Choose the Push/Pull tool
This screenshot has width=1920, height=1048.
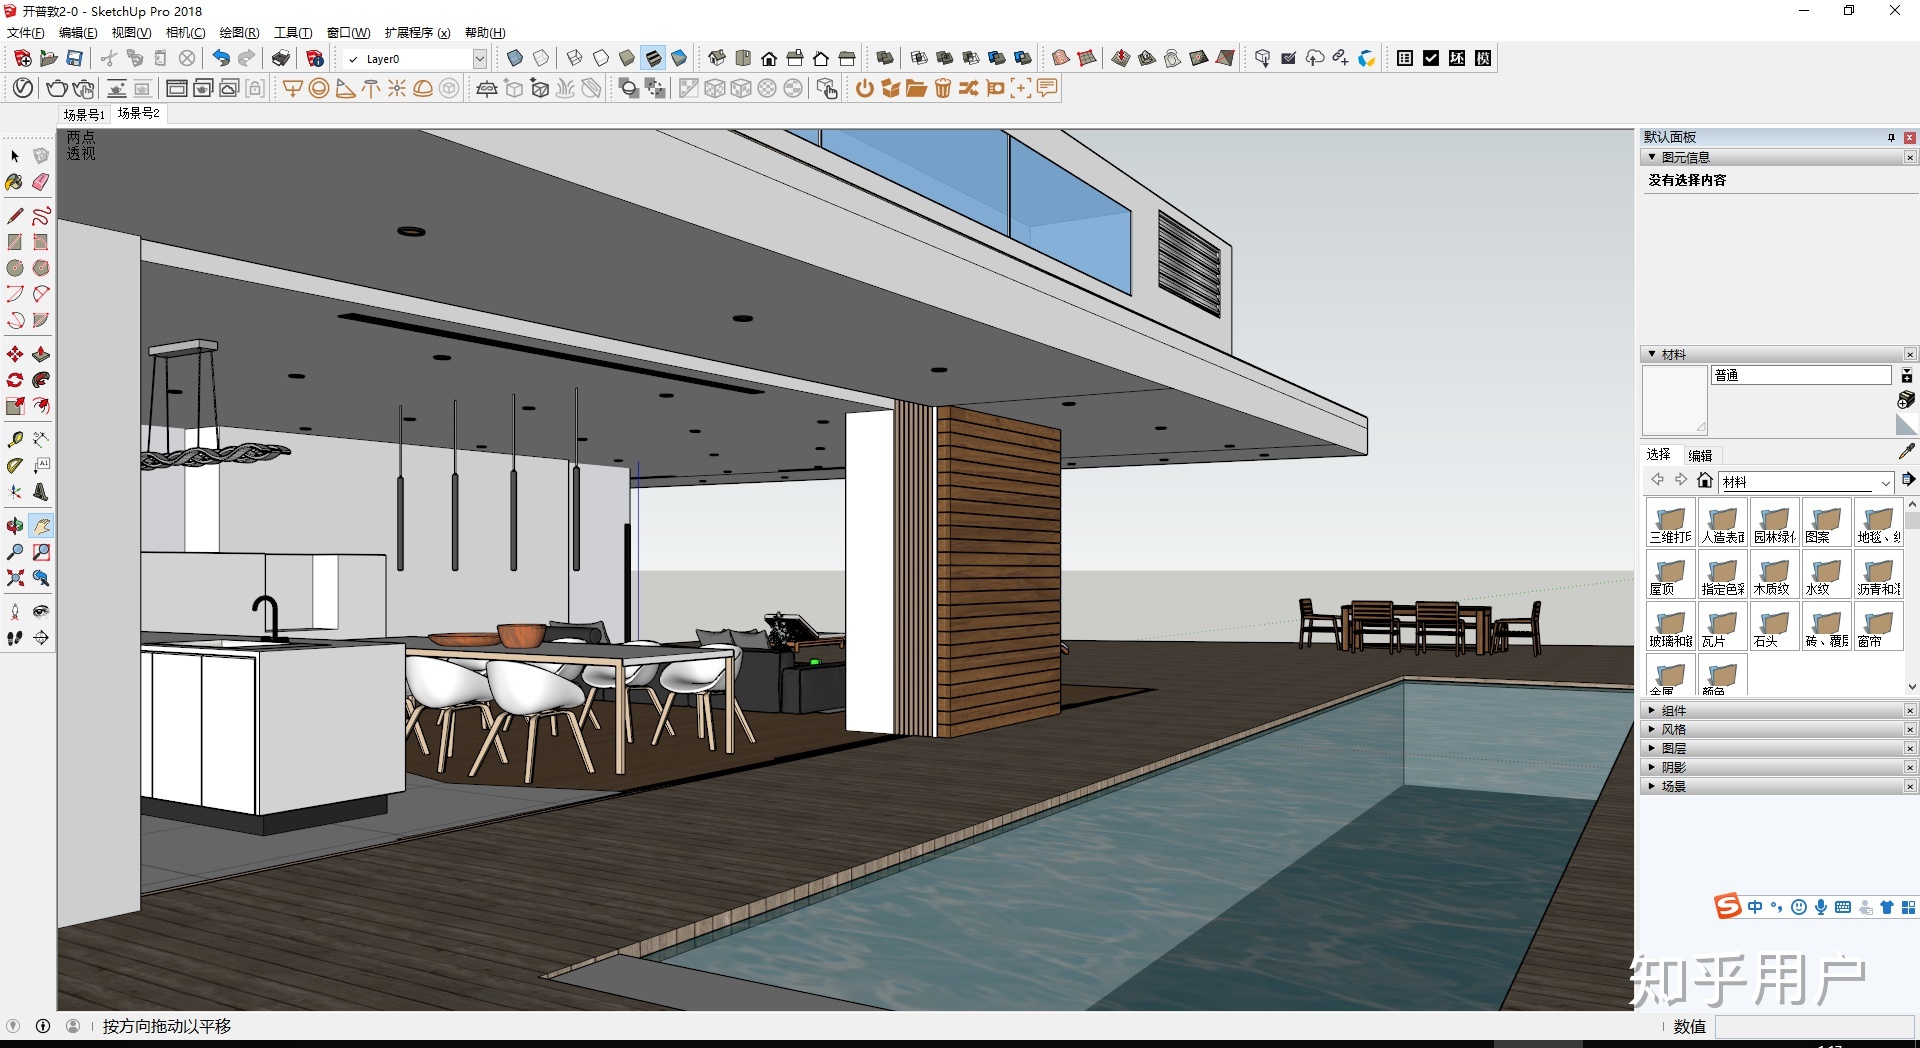(x=41, y=354)
